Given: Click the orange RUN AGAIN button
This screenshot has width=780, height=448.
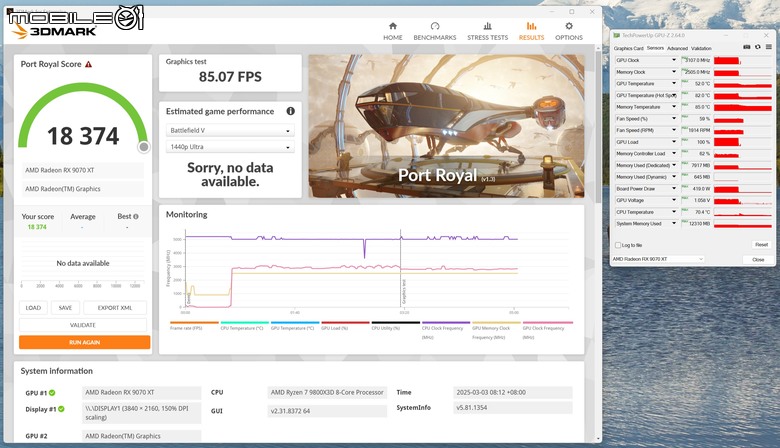Looking at the screenshot, I should pyautogui.click(x=85, y=342).
